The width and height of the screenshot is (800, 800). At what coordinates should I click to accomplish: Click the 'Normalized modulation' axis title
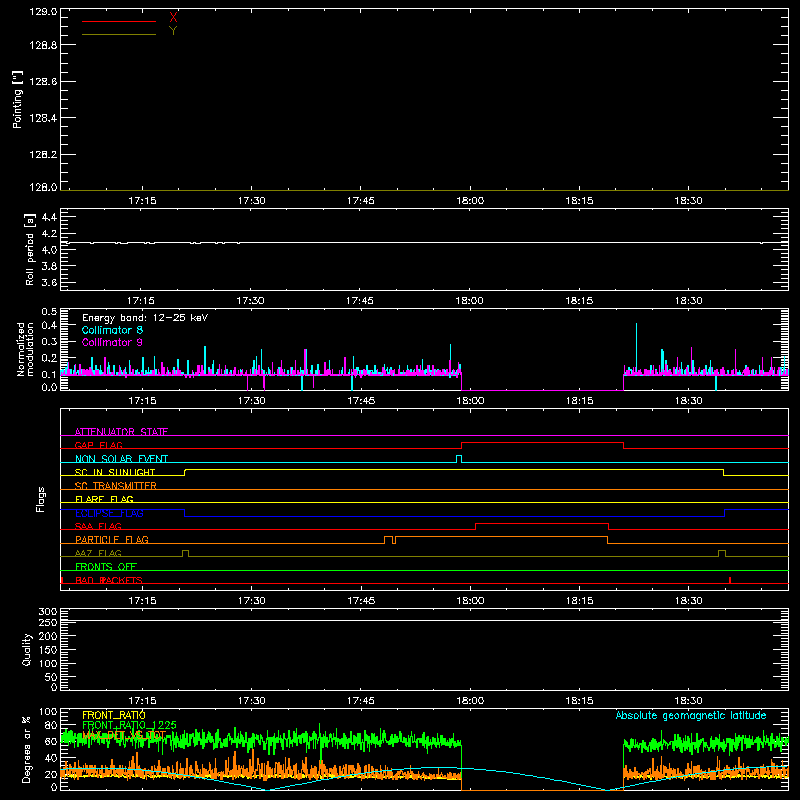24,349
